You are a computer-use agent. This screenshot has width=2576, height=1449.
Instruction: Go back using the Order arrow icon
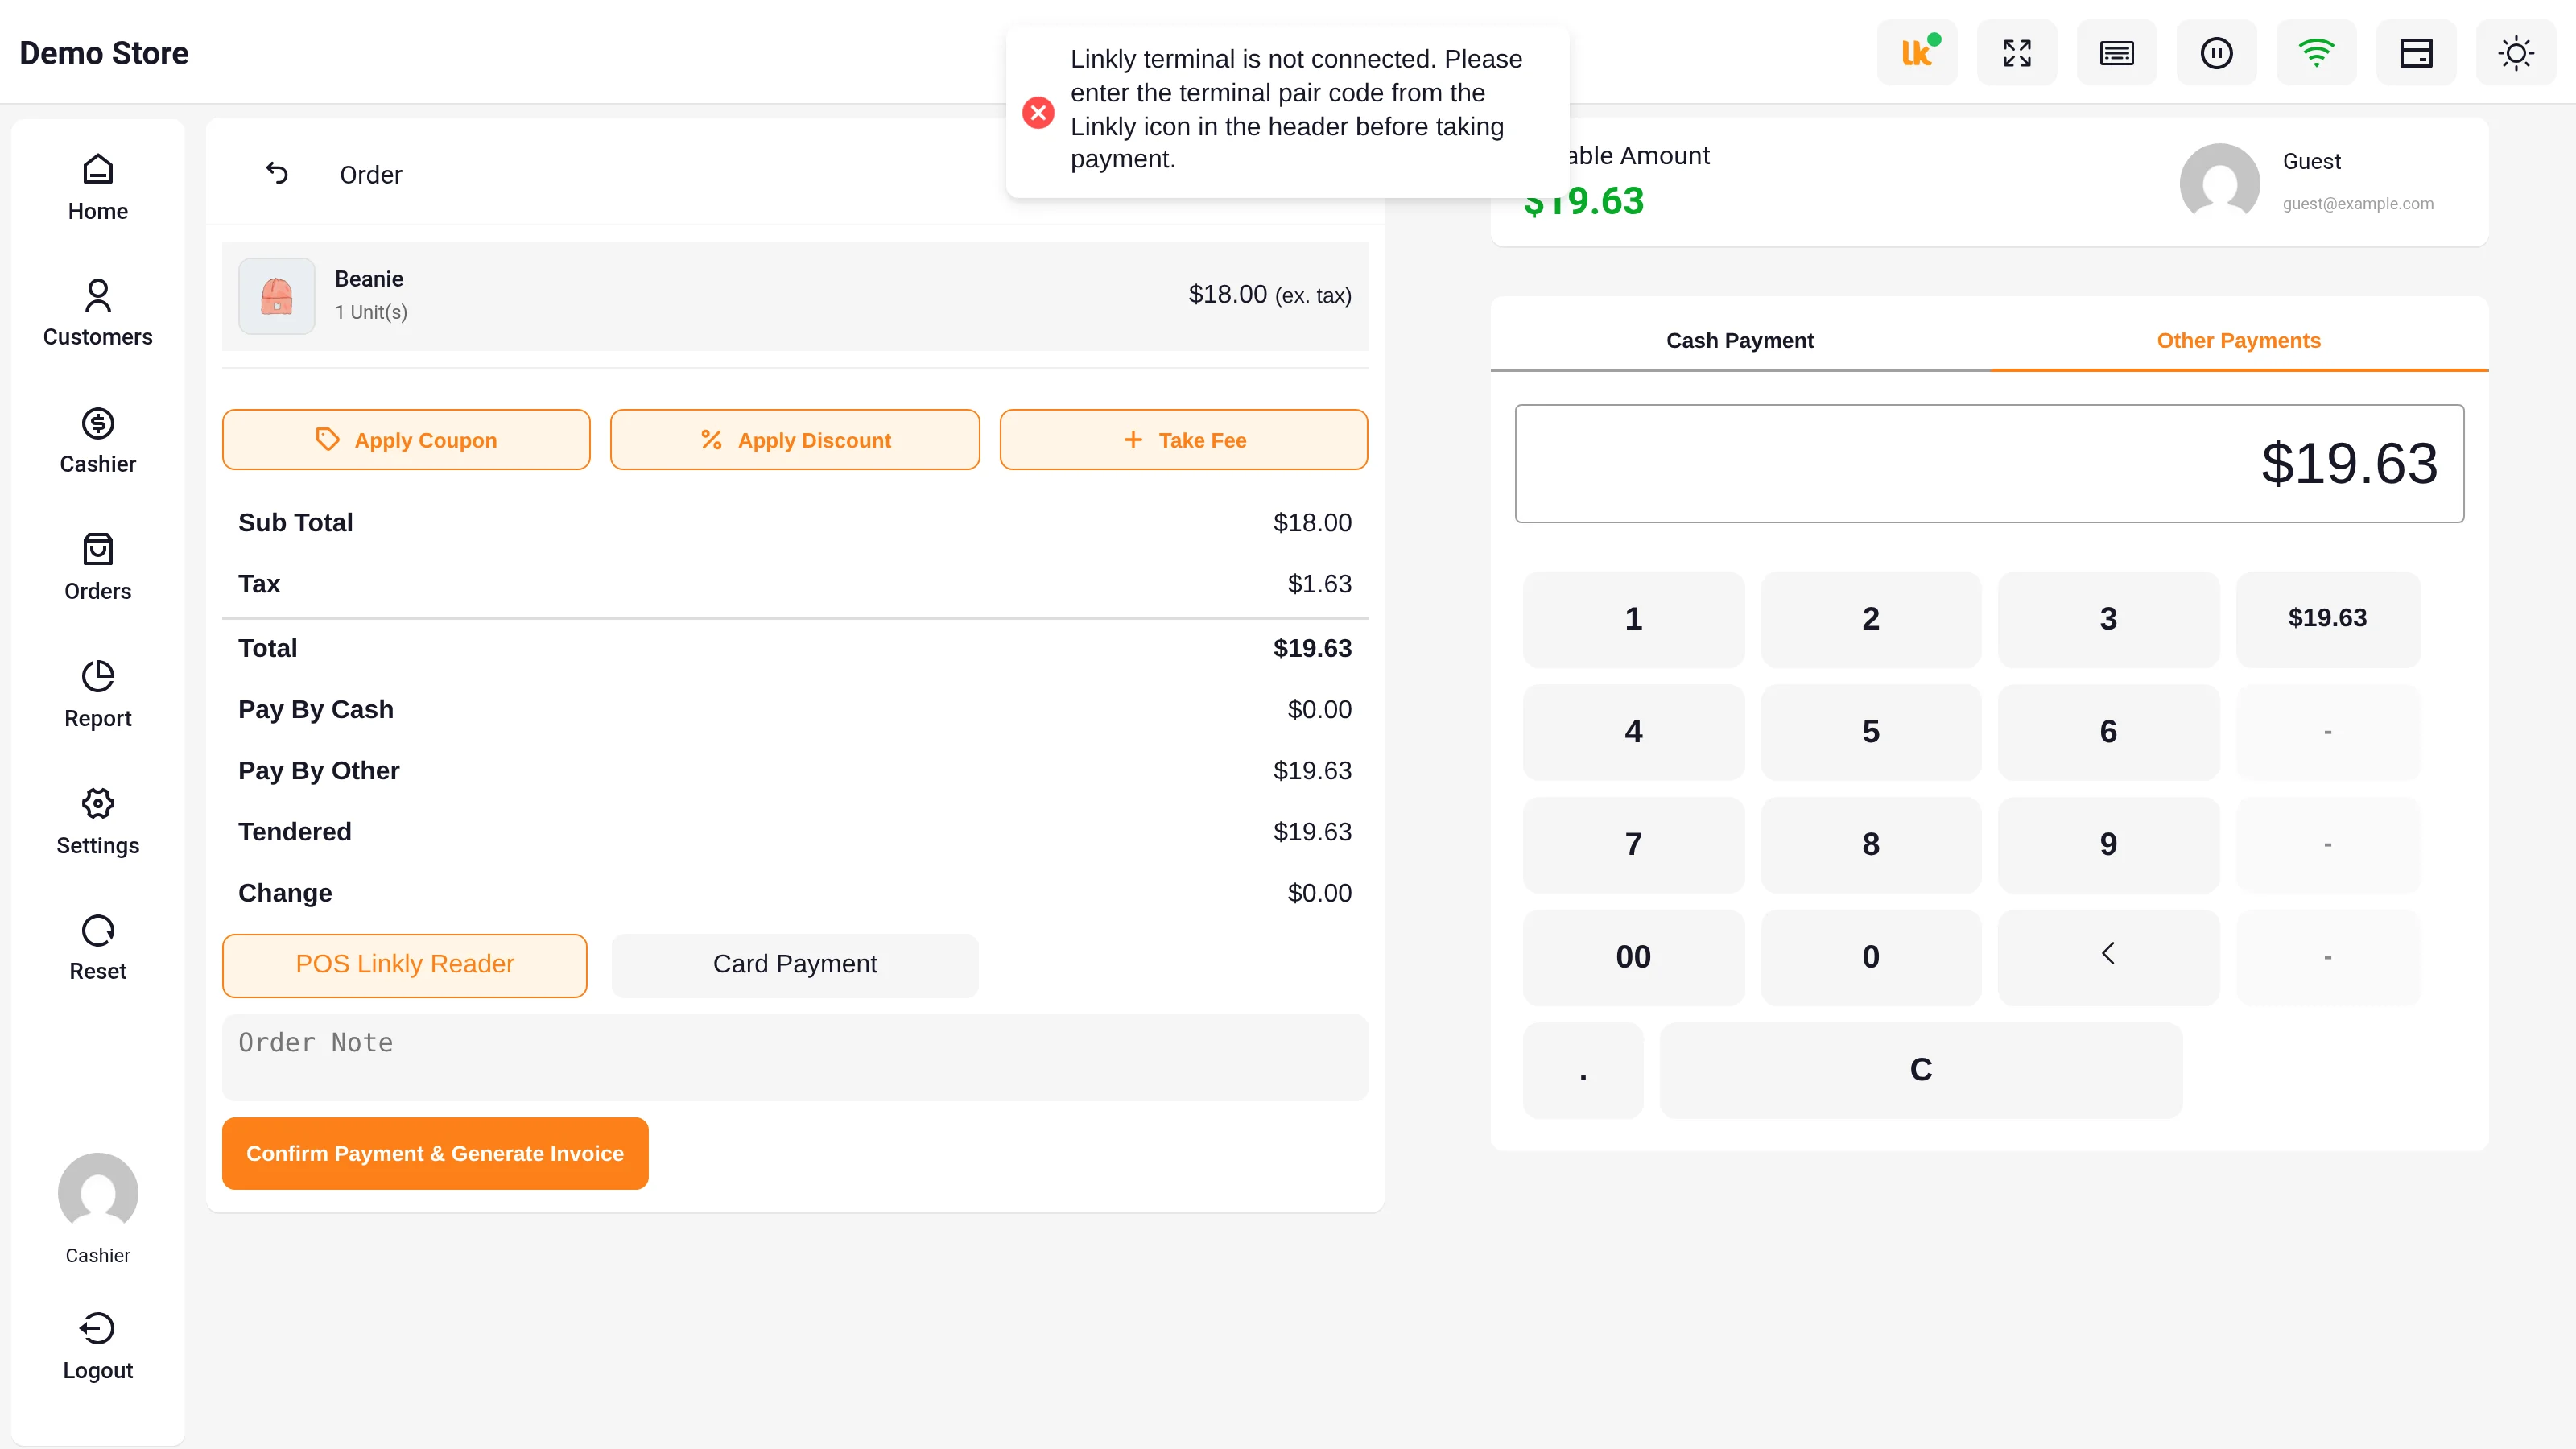277,174
